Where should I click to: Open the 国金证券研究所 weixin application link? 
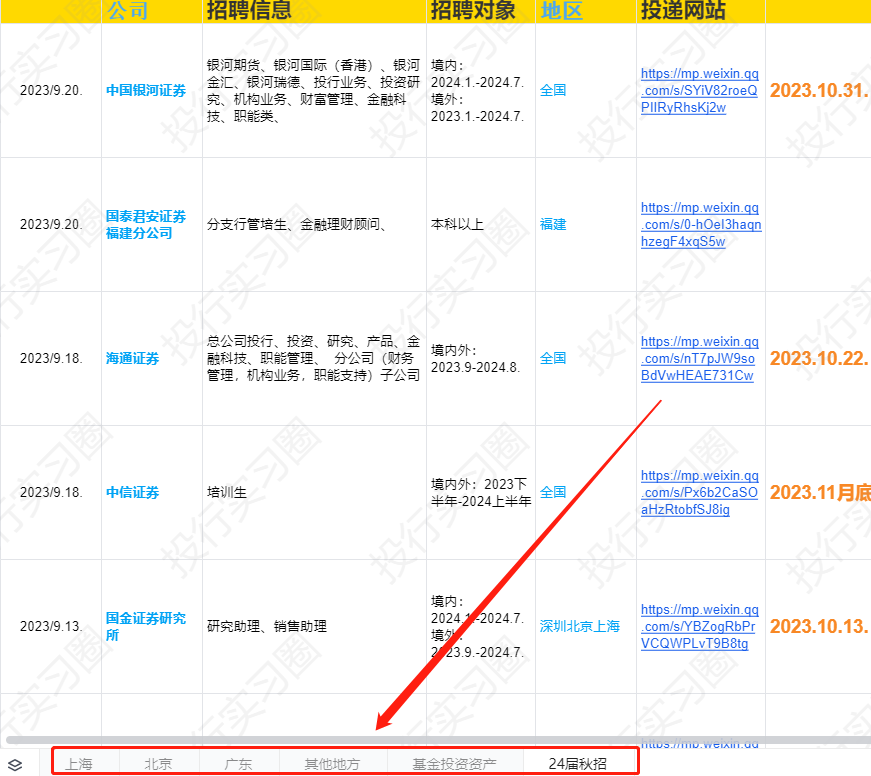(x=699, y=626)
